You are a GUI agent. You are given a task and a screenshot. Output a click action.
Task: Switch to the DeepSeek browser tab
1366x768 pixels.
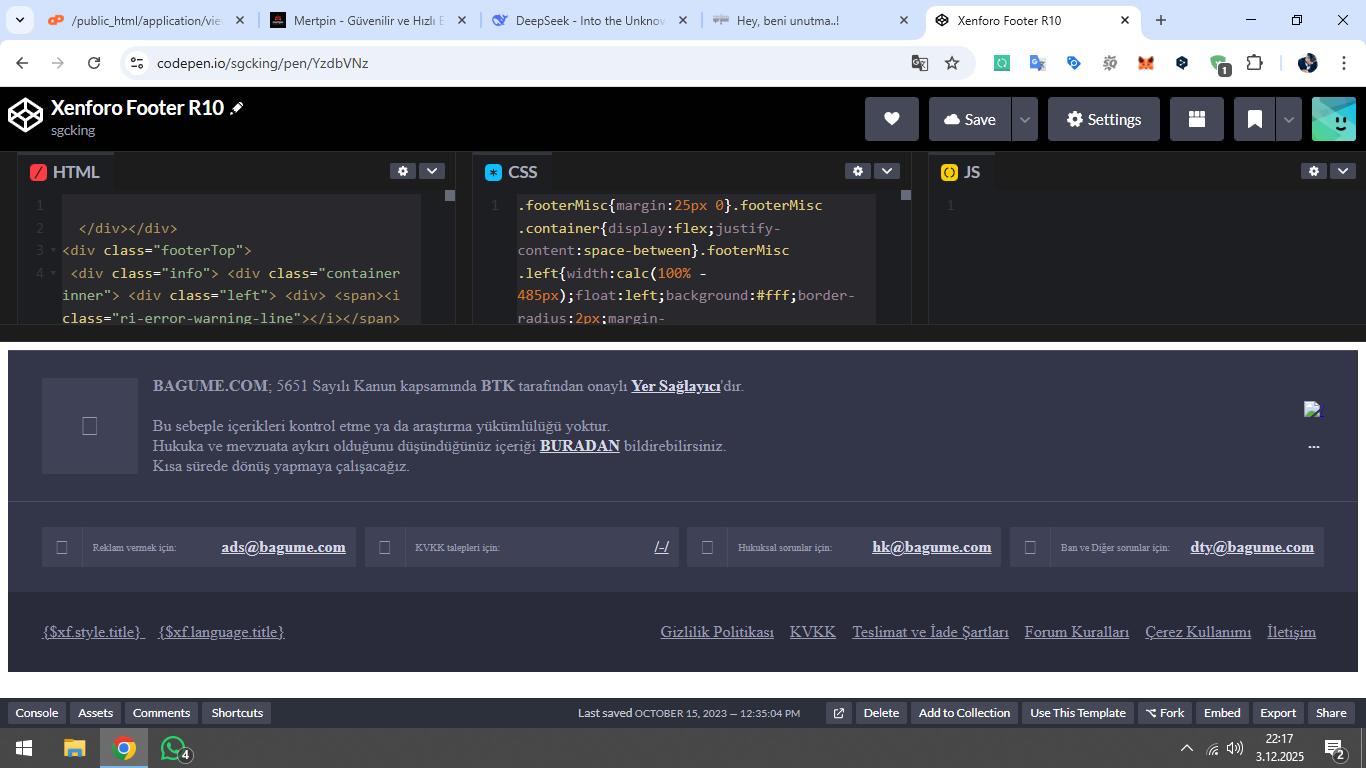590,20
